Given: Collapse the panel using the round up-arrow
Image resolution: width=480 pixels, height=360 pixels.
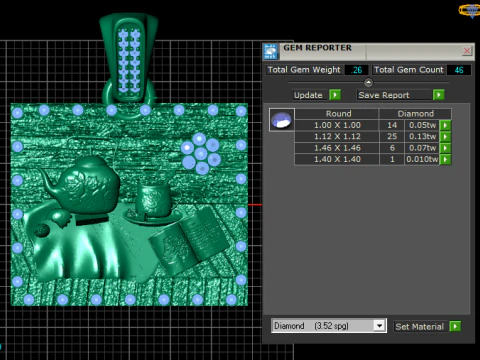Looking at the screenshot, I should [x=368, y=82].
